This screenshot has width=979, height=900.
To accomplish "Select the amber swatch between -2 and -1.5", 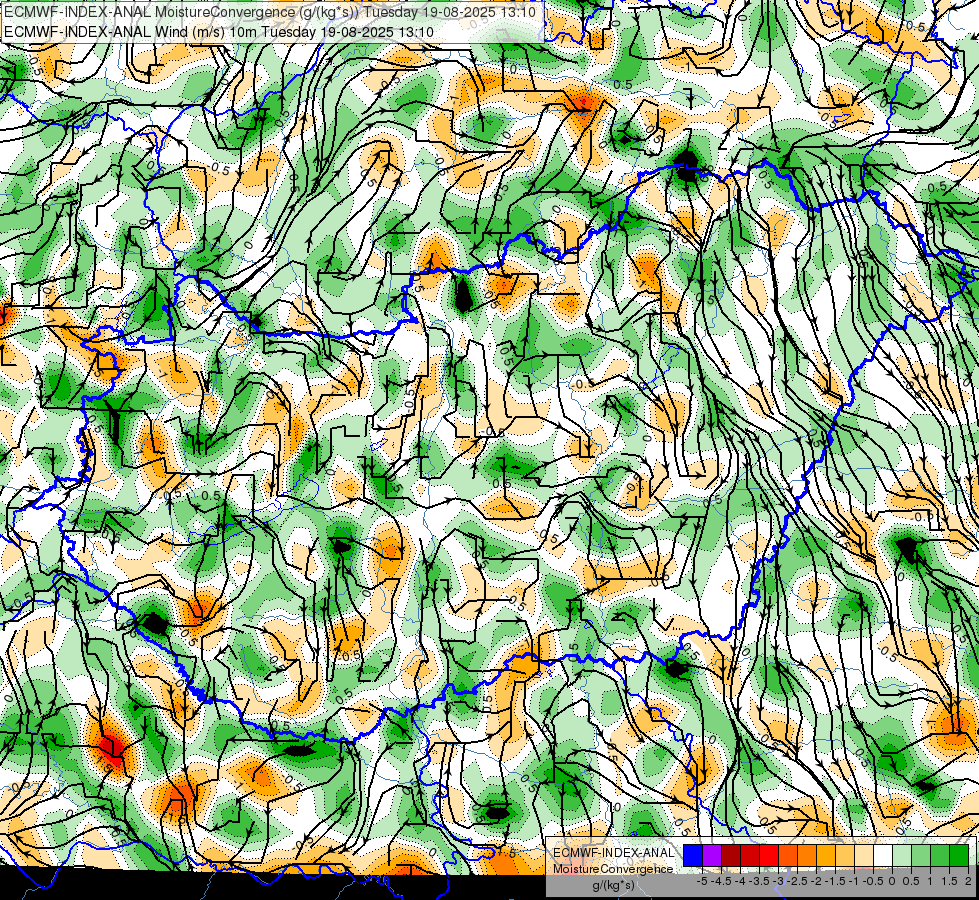I will point(826,855).
